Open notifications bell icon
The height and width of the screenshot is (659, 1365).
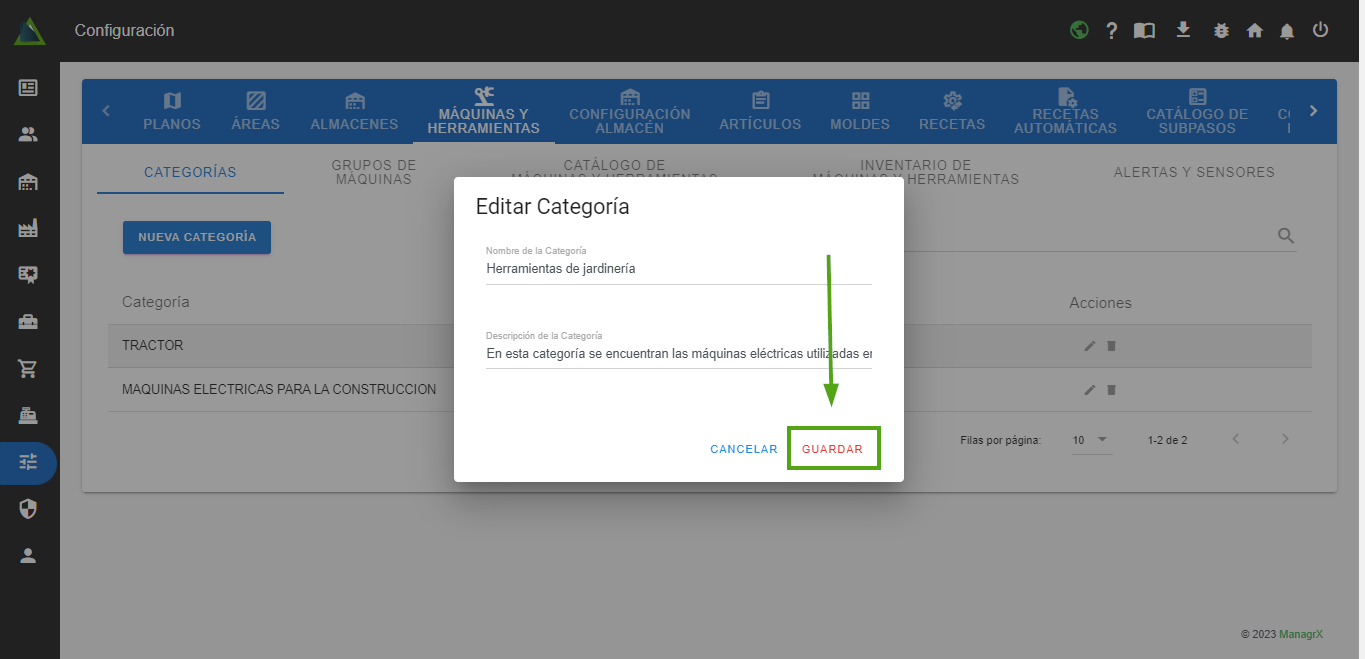[1287, 31]
